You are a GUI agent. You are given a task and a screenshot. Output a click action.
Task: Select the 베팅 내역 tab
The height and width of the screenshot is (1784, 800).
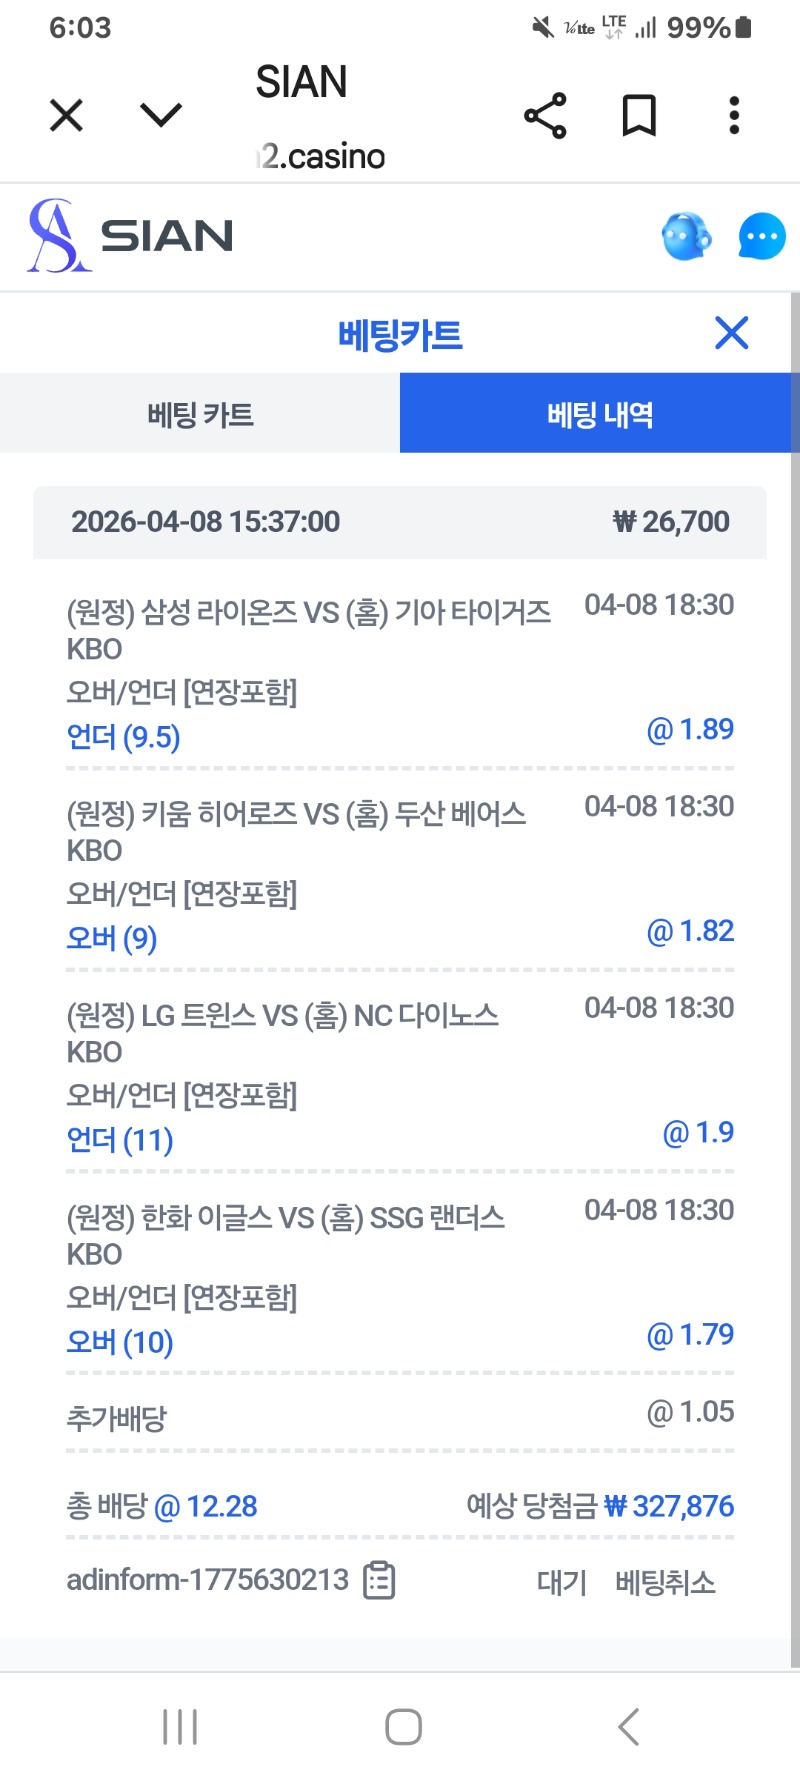coord(600,414)
